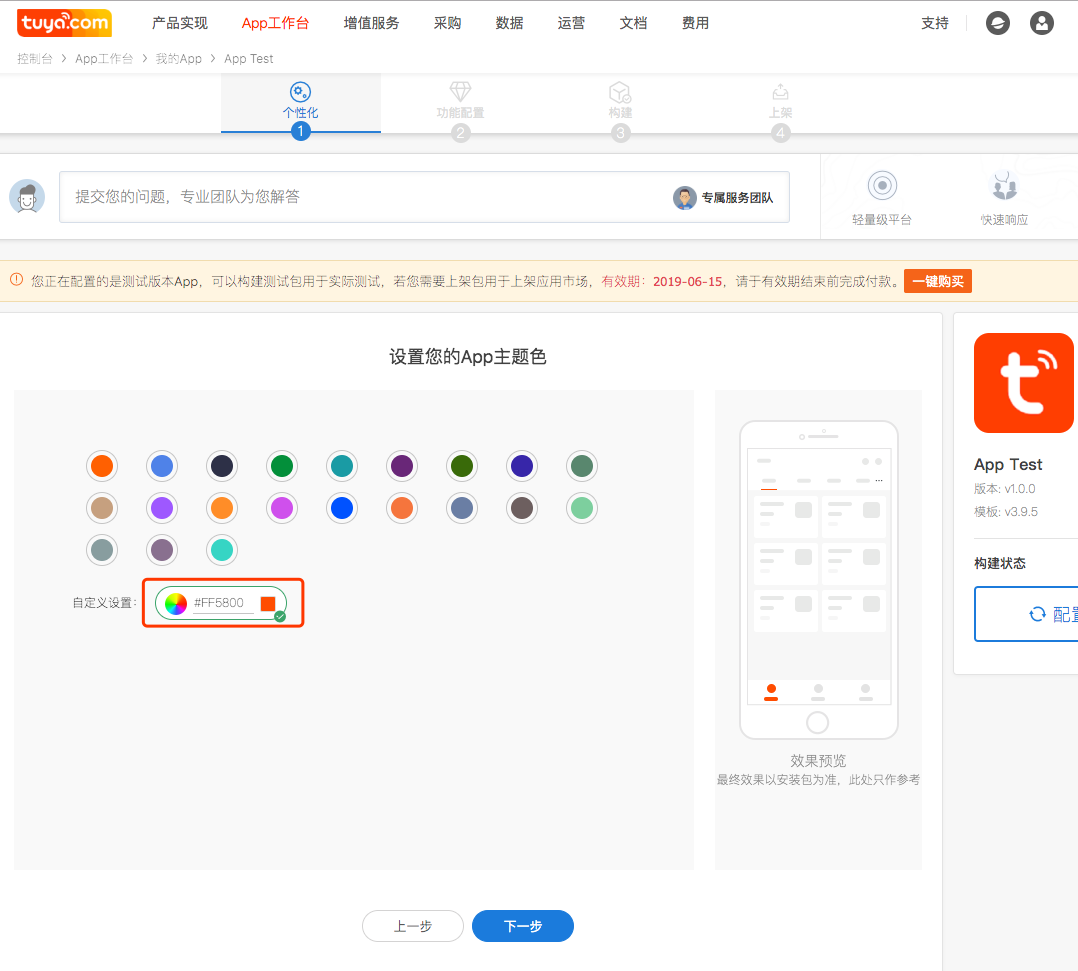The image size is (1078, 971).
Task: Click the message center icon in header
Action: click(x=997, y=23)
